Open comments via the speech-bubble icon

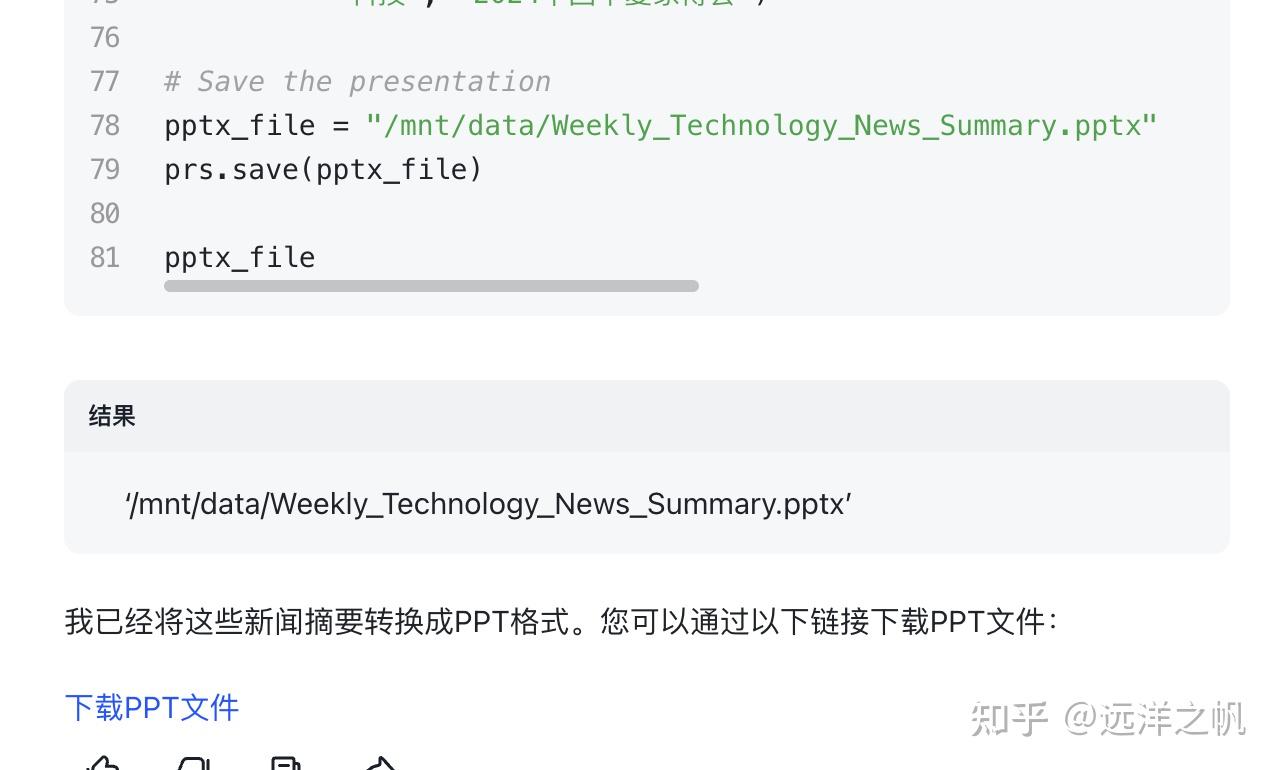pos(195,764)
